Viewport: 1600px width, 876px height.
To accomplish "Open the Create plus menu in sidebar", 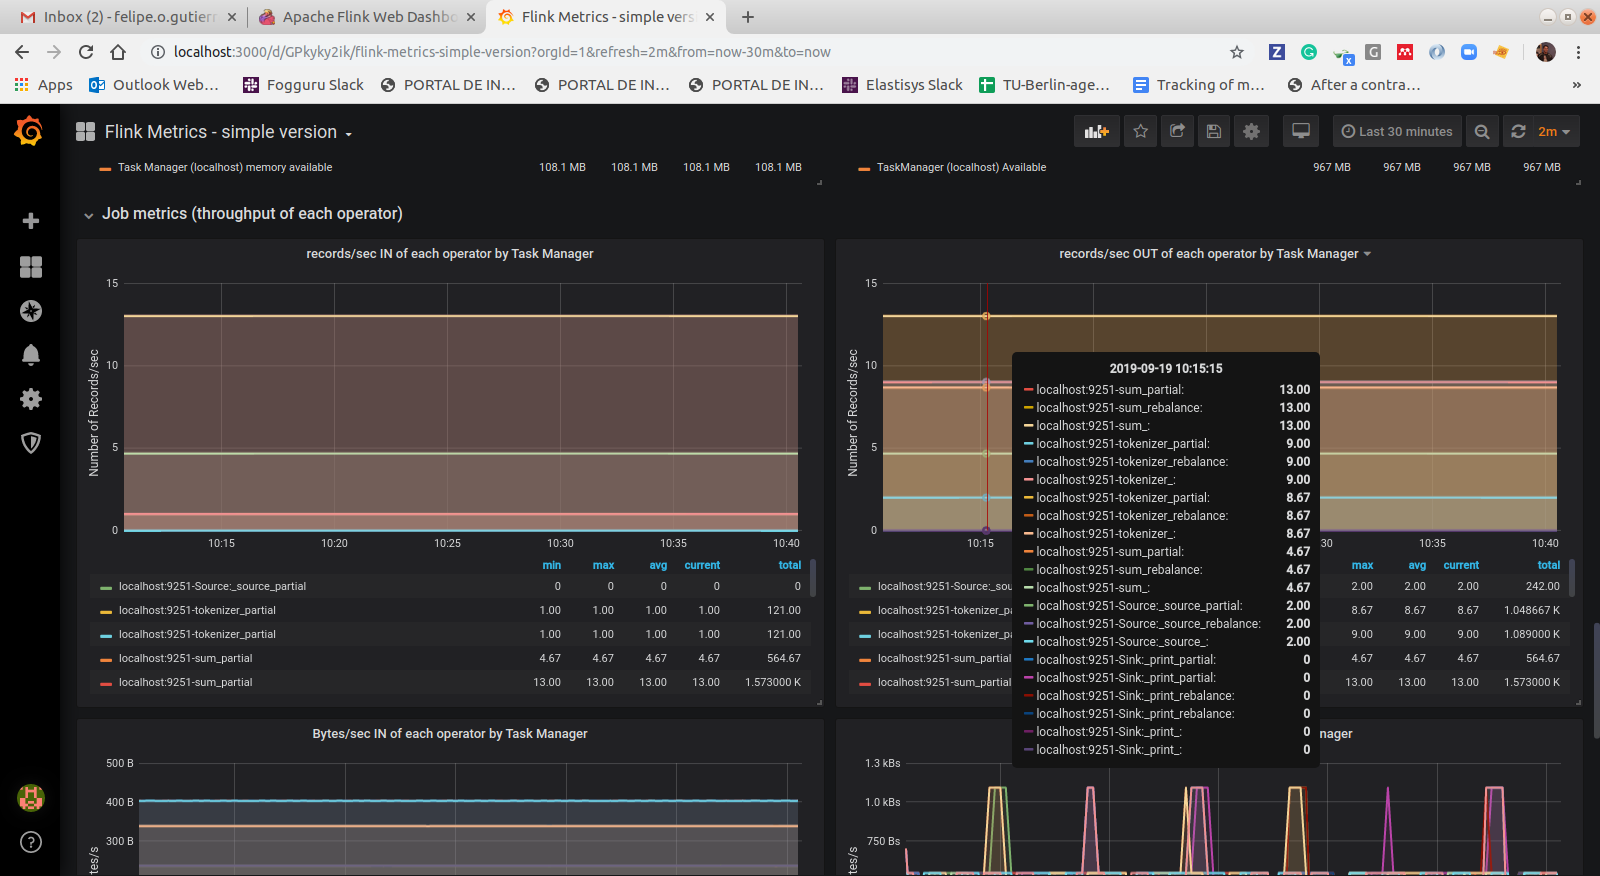I will tap(31, 221).
